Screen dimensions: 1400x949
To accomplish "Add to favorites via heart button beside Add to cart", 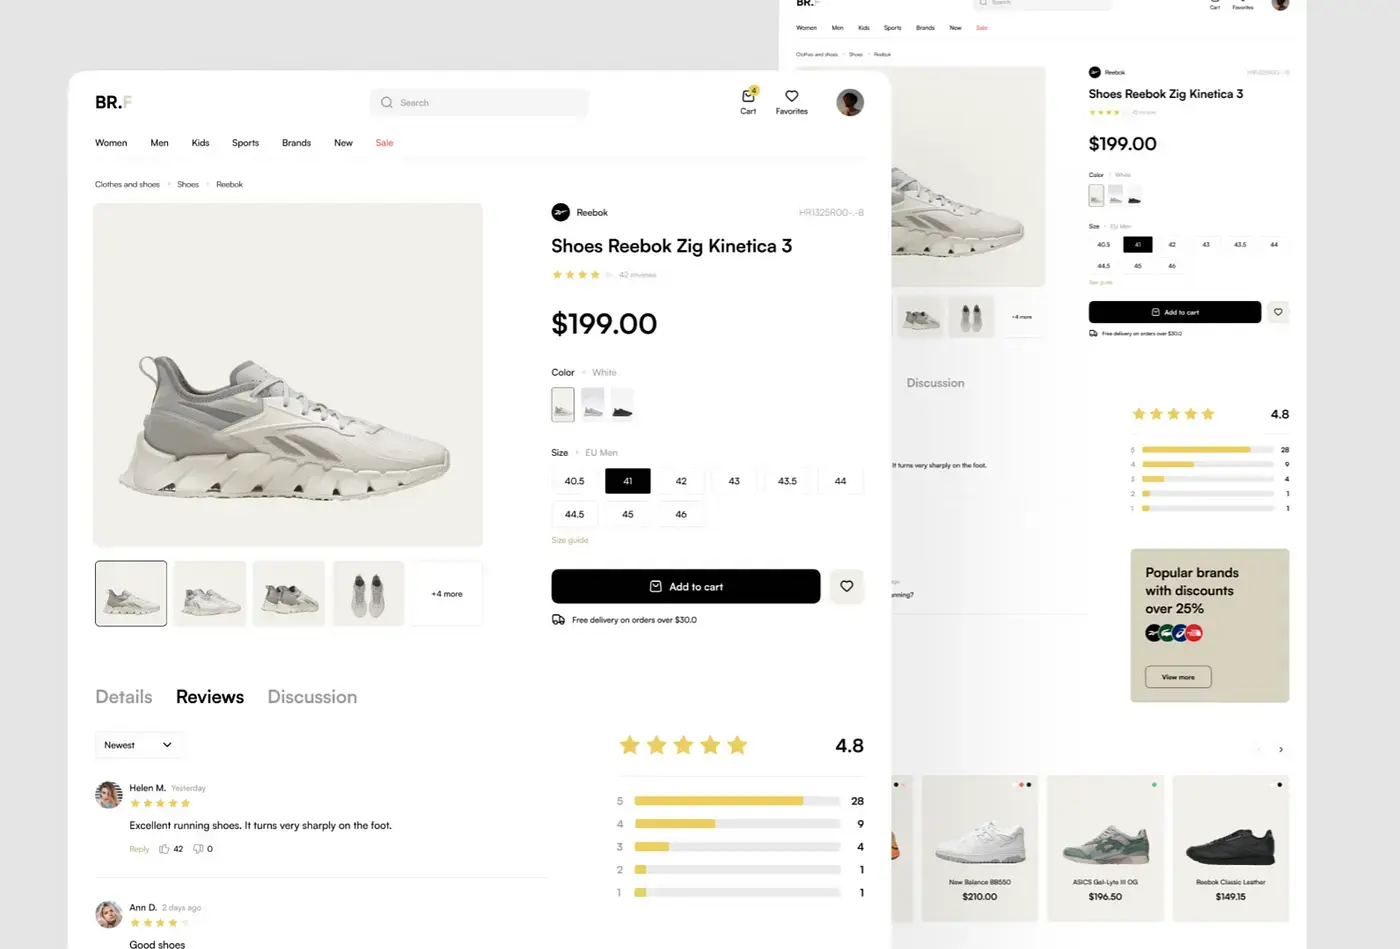I will [847, 586].
